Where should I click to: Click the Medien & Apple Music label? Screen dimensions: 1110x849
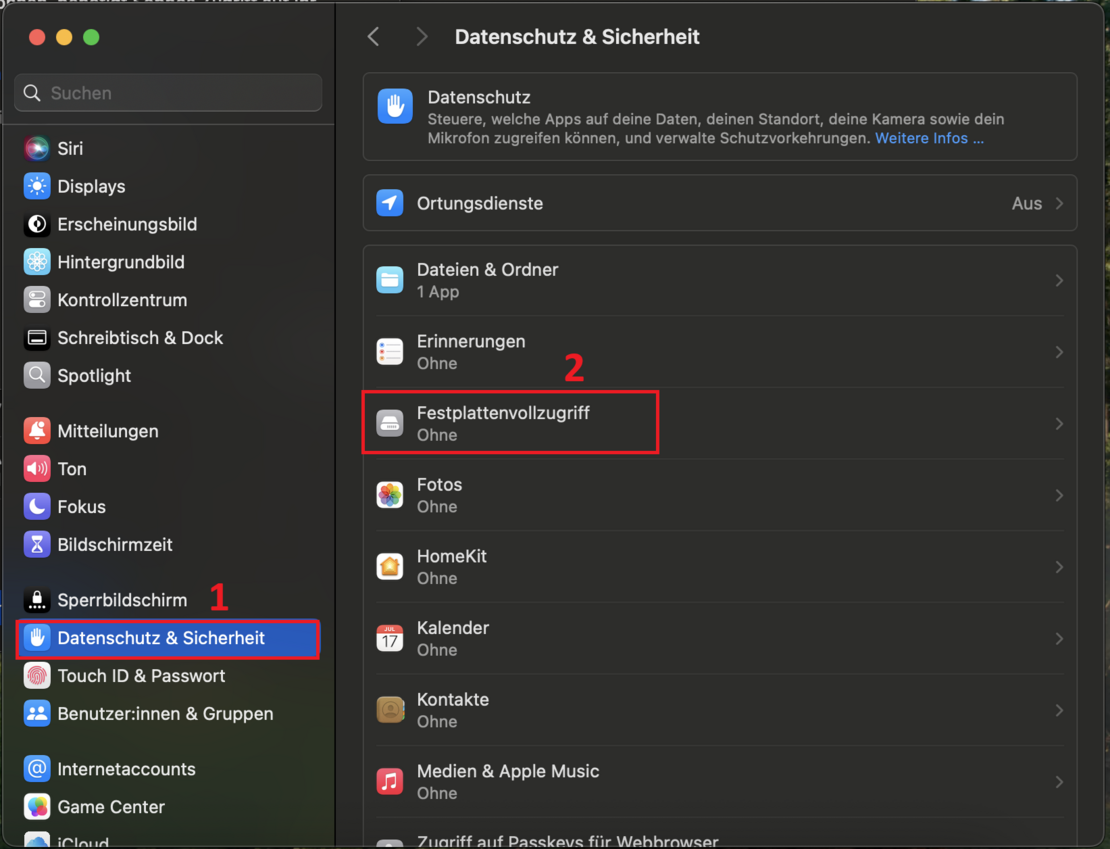coord(508,771)
